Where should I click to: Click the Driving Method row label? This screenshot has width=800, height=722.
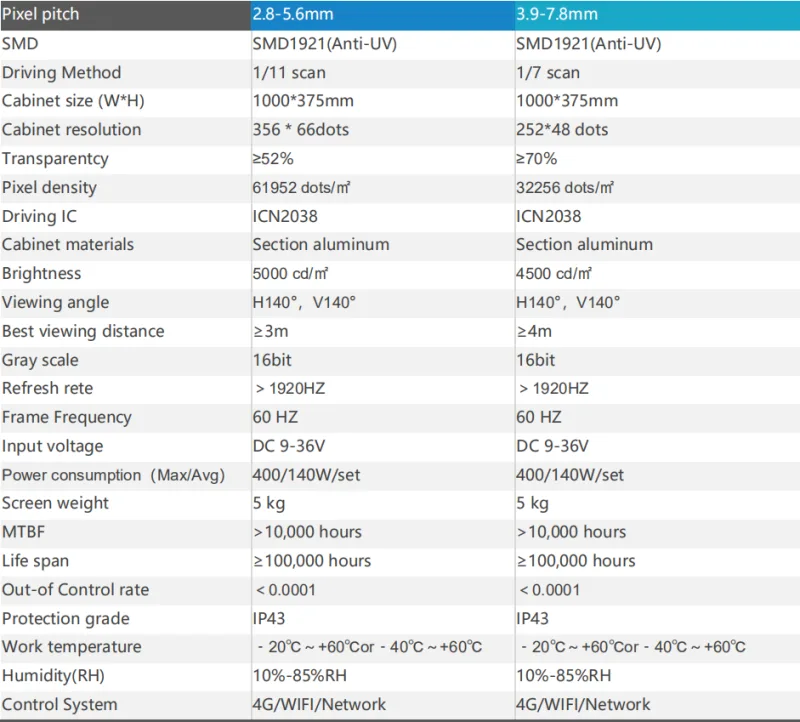(61, 72)
